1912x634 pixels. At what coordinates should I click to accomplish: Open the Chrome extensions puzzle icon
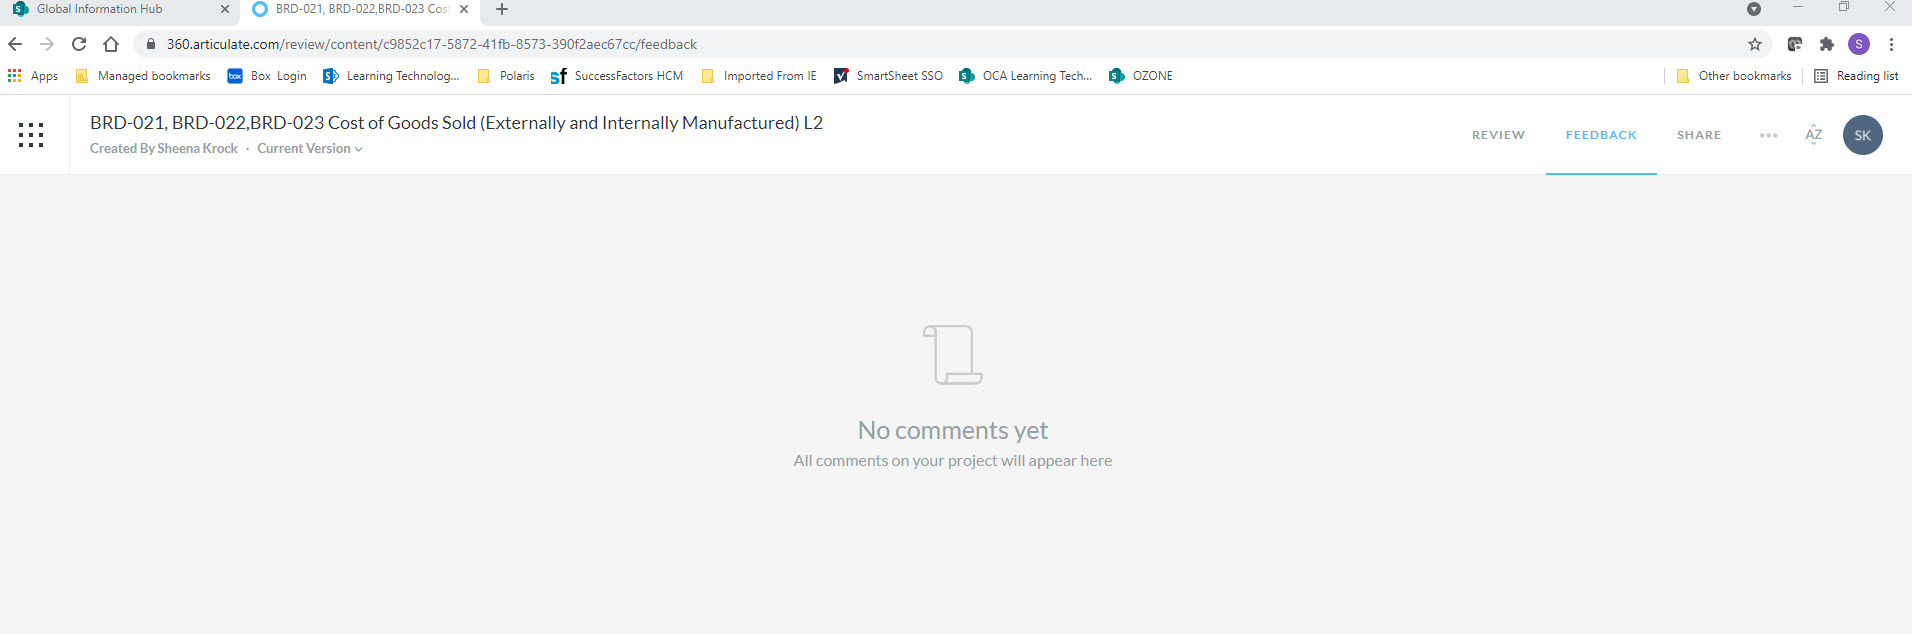[1826, 44]
